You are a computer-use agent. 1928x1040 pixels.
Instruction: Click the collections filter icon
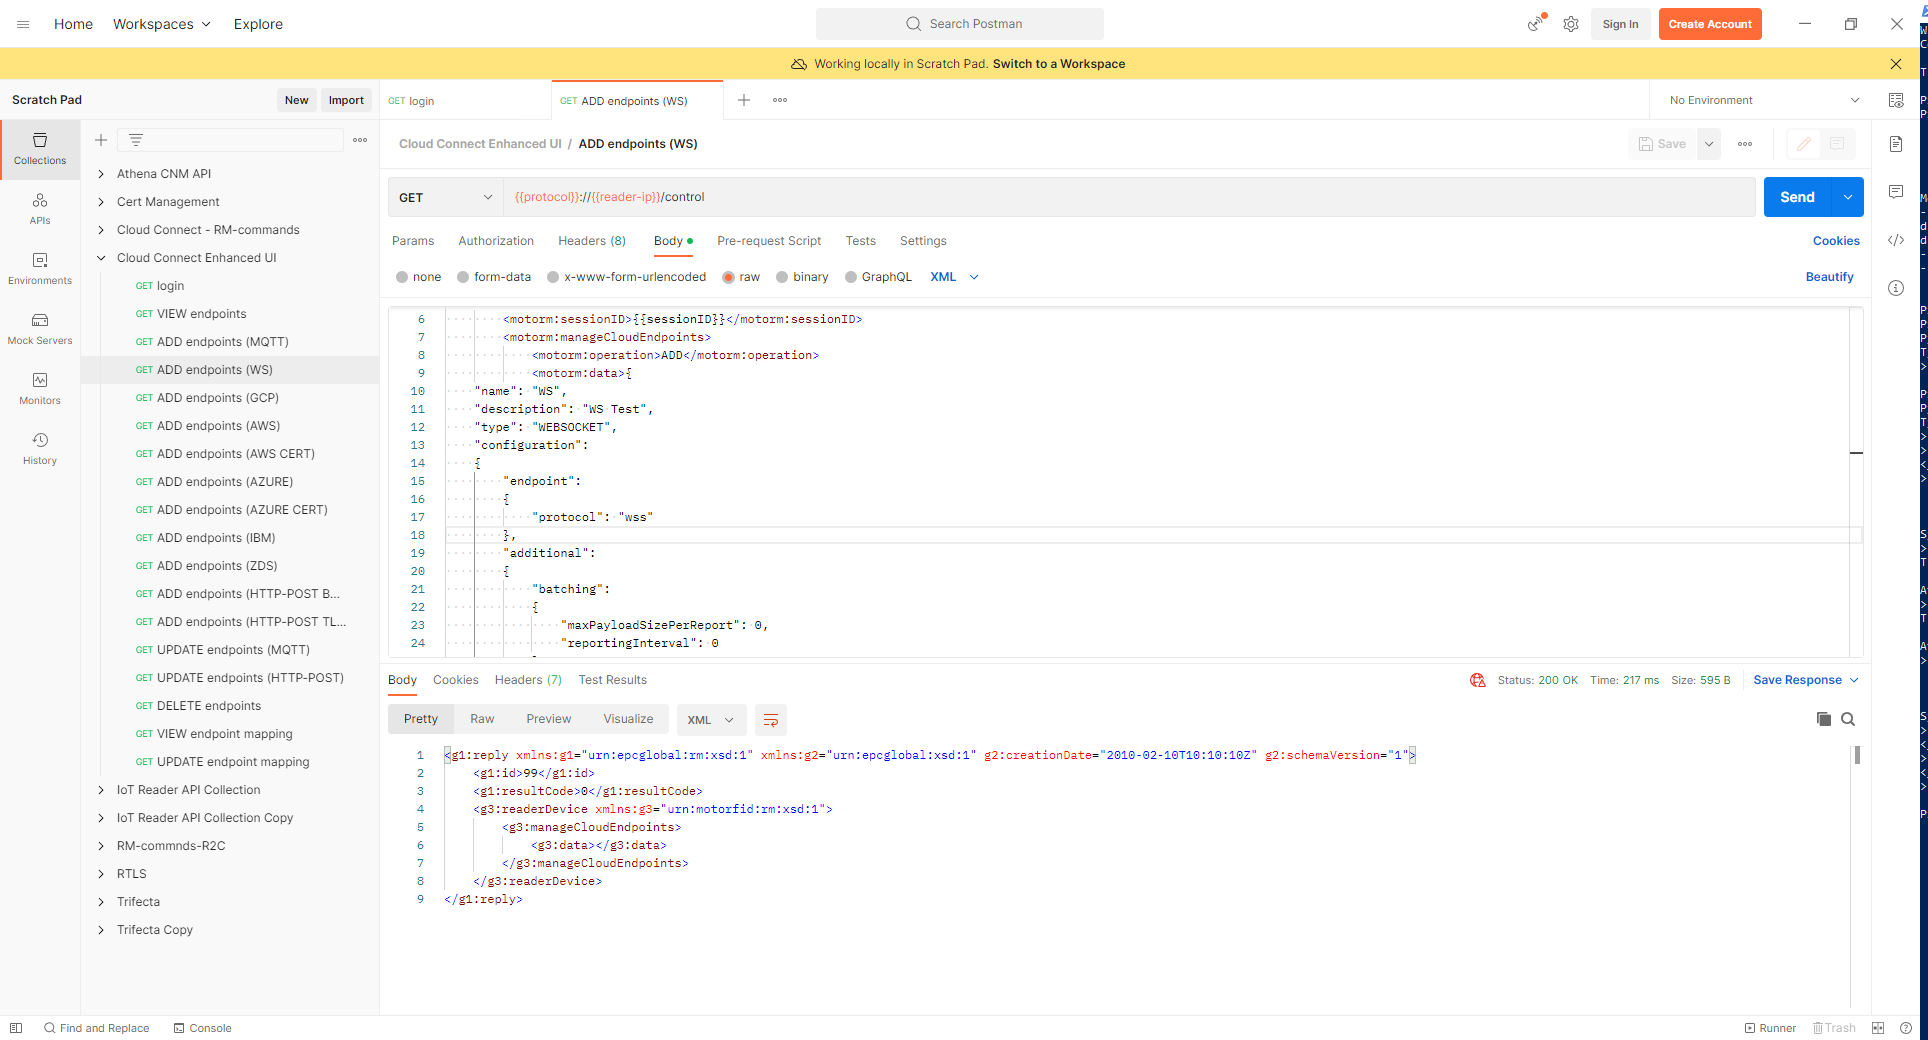click(x=136, y=140)
